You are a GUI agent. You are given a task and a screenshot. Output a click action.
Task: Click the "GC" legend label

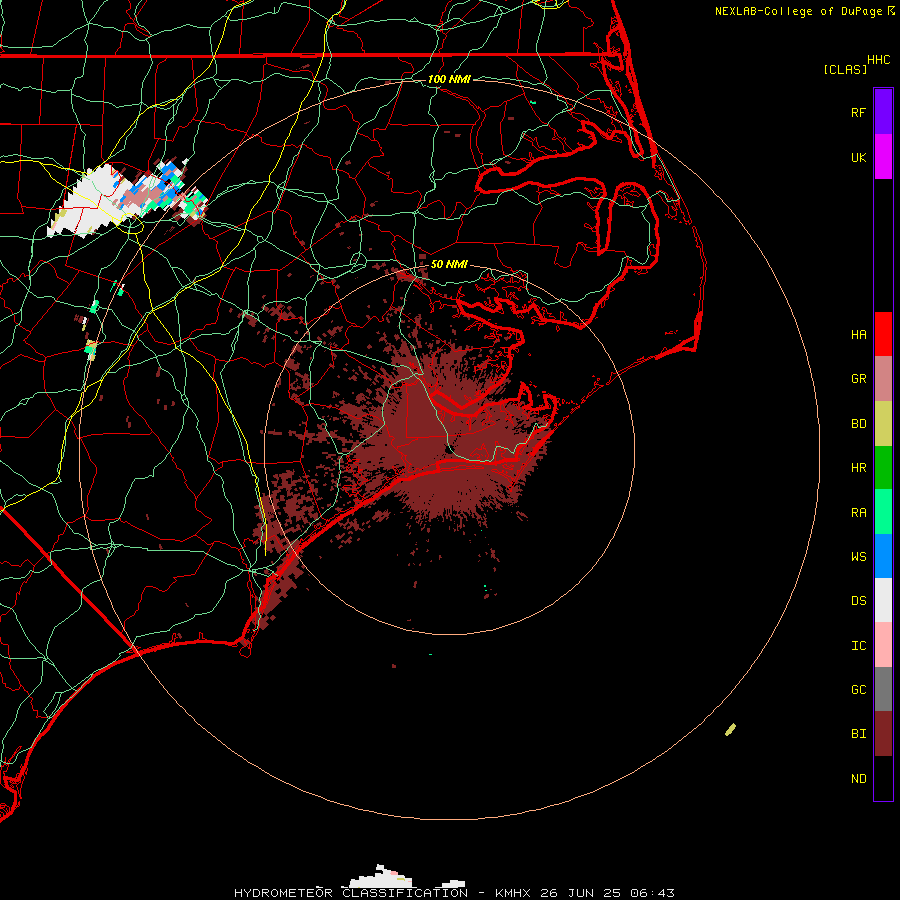(x=858, y=690)
